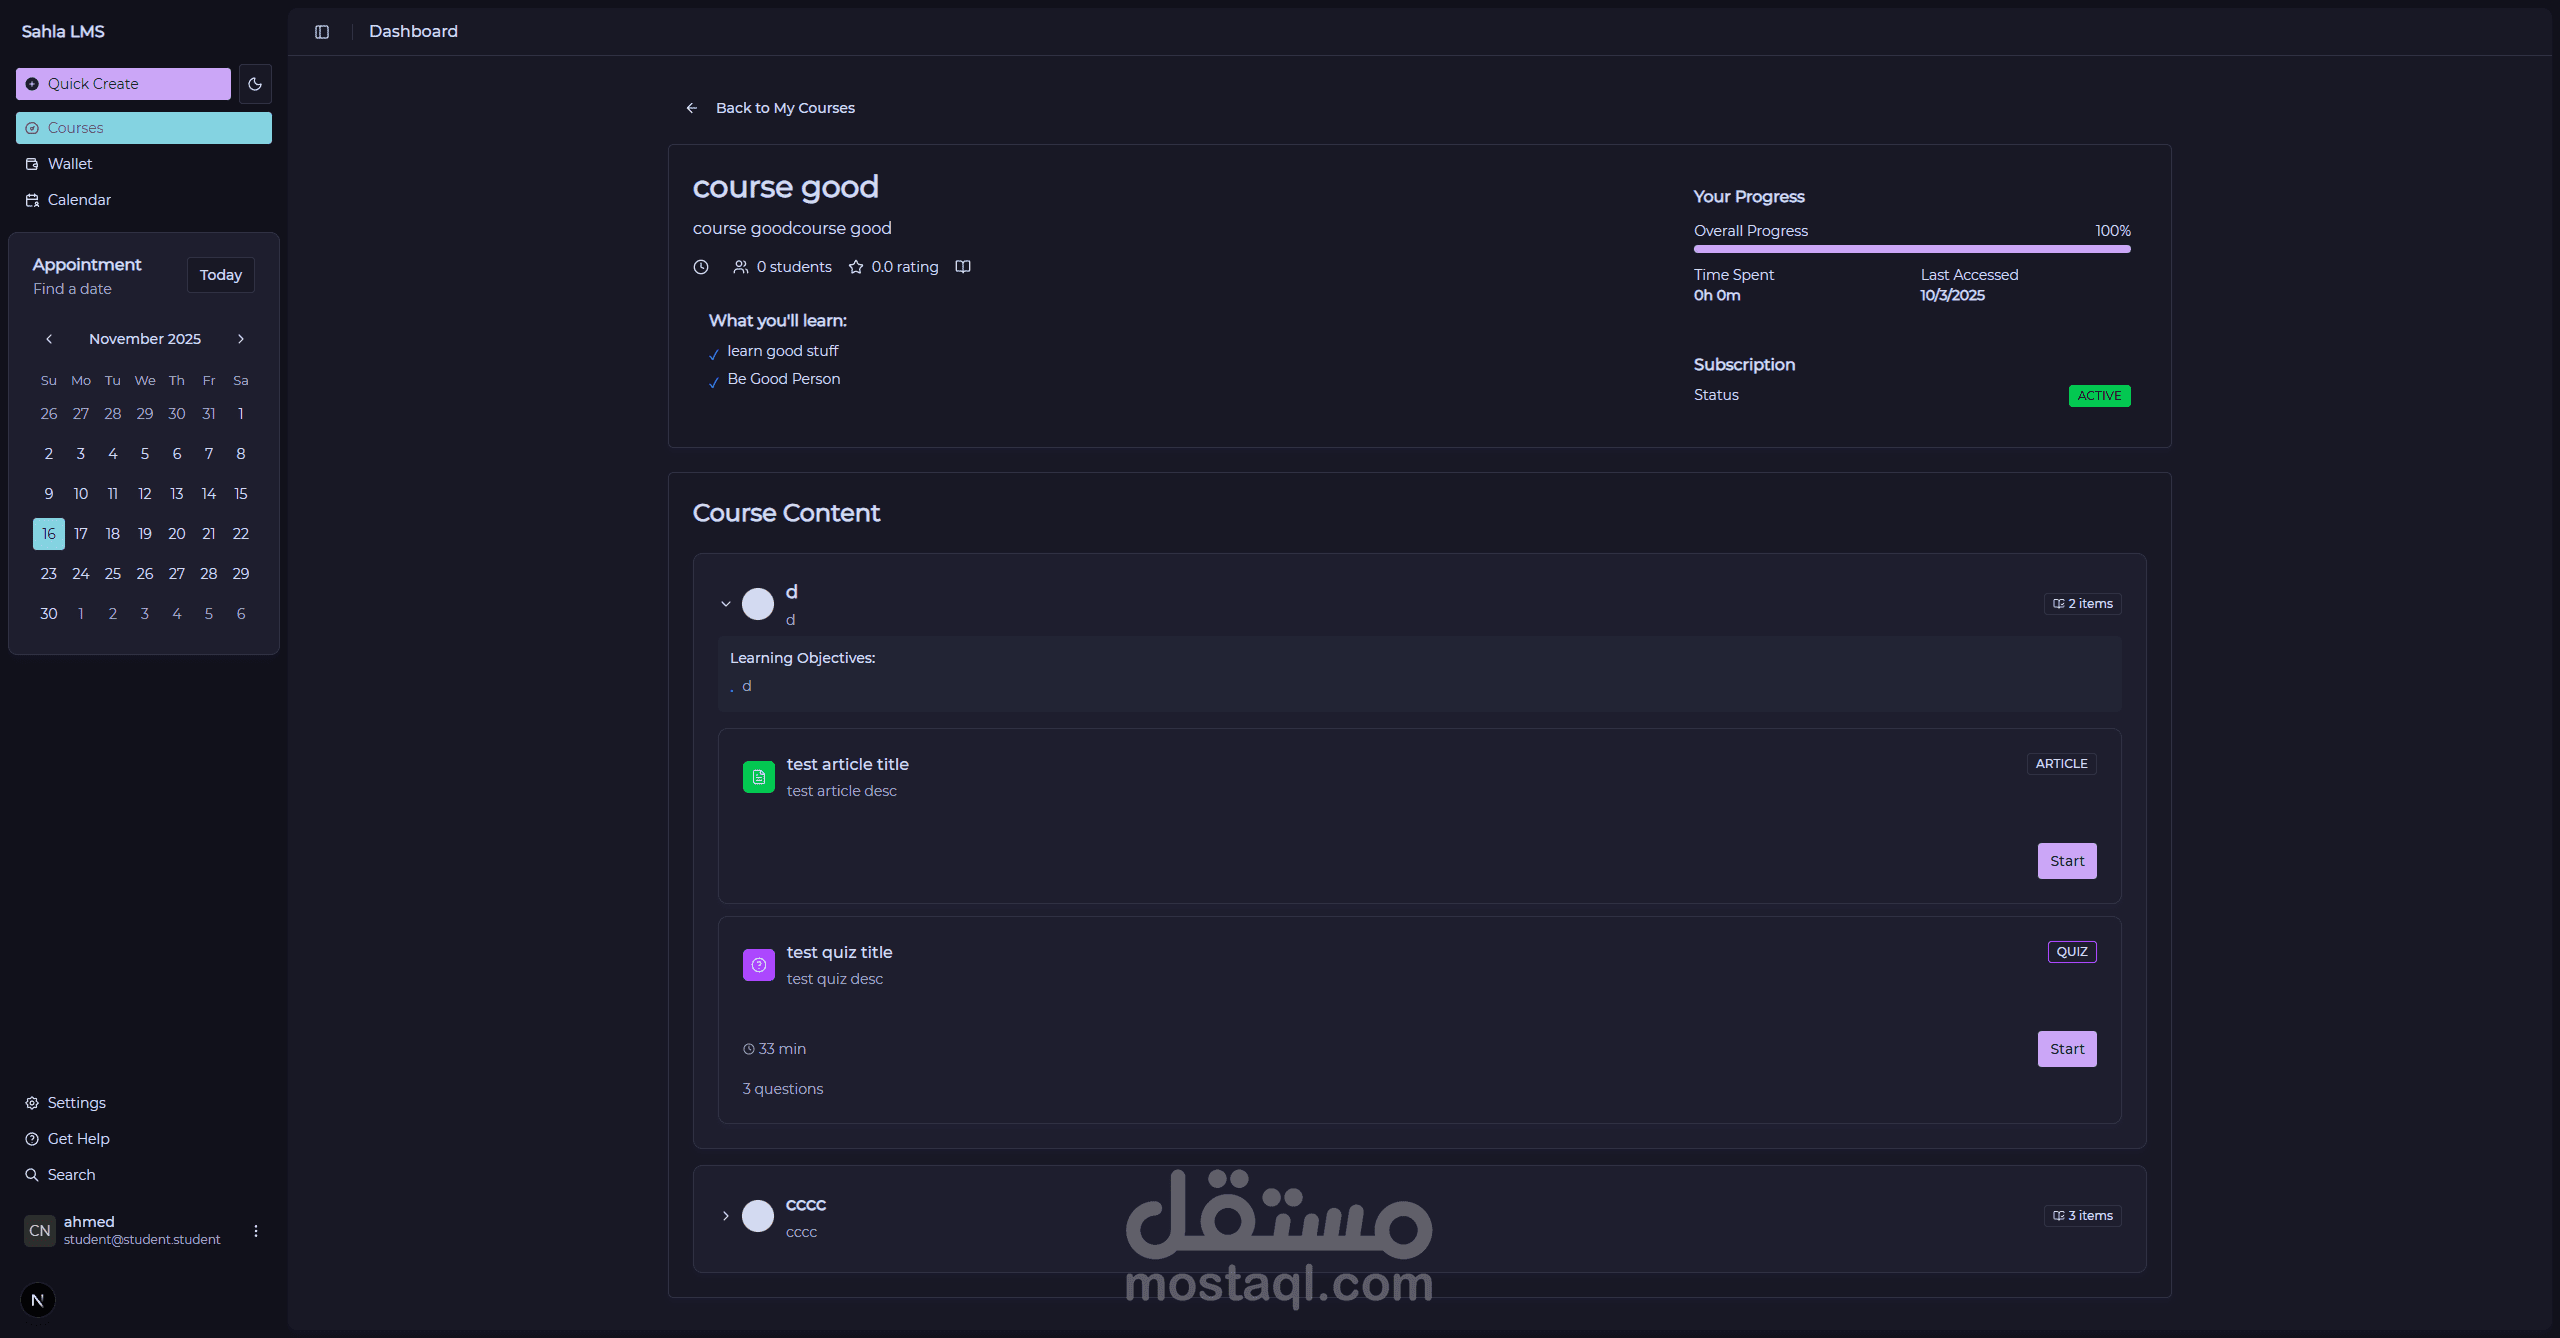The height and width of the screenshot is (1338, 2560).
Task: Toggle completion circle for section d
Action: coord(758,604)
